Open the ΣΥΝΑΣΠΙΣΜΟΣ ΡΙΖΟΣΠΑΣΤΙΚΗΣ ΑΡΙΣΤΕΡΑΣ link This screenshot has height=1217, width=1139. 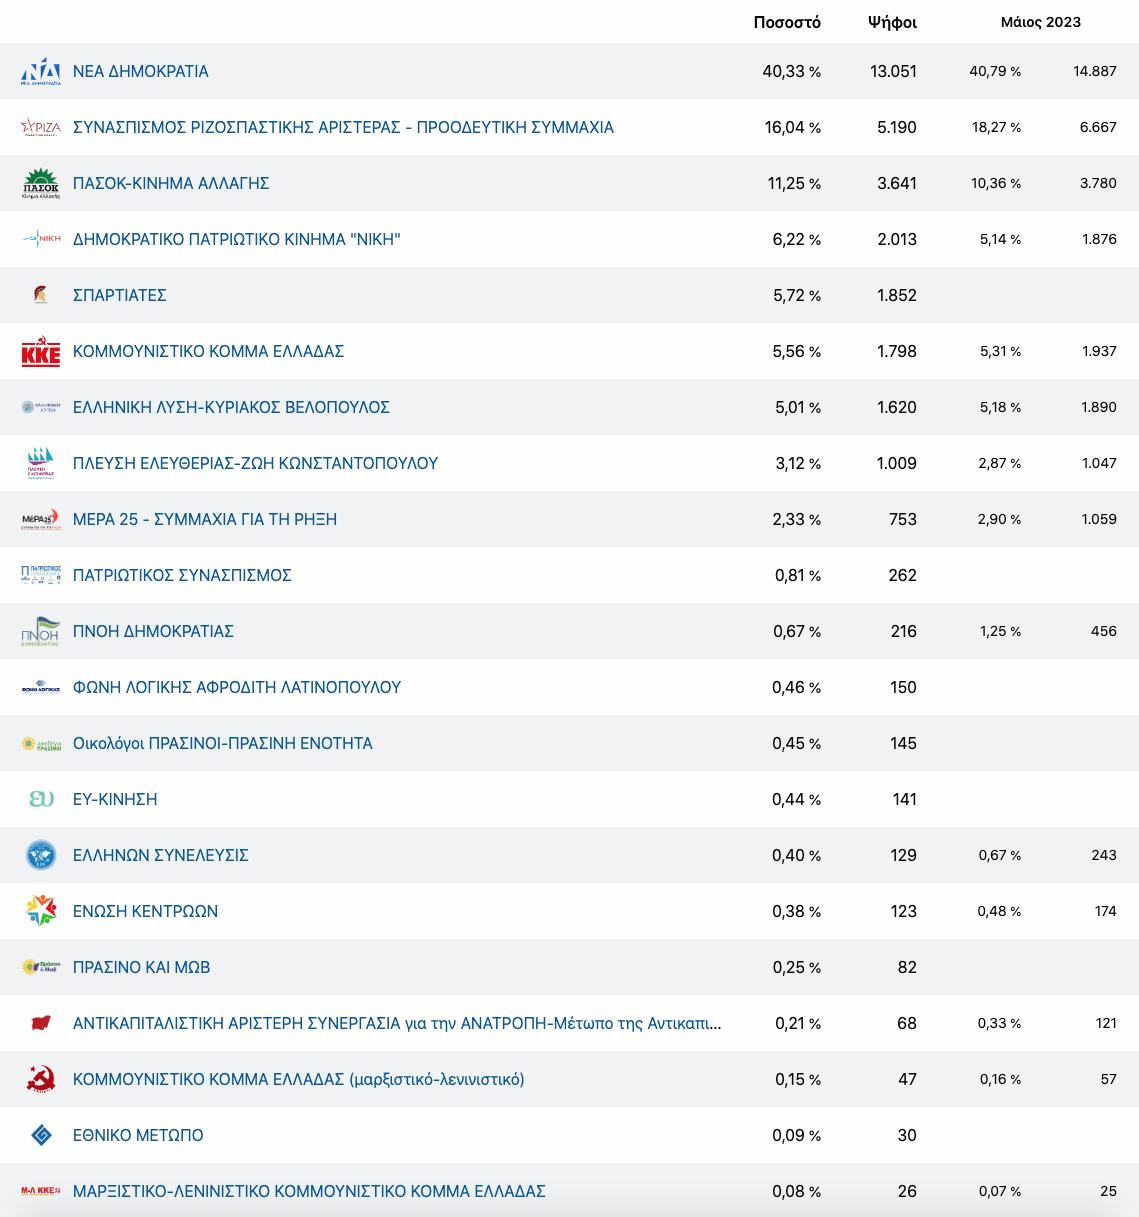343,127
